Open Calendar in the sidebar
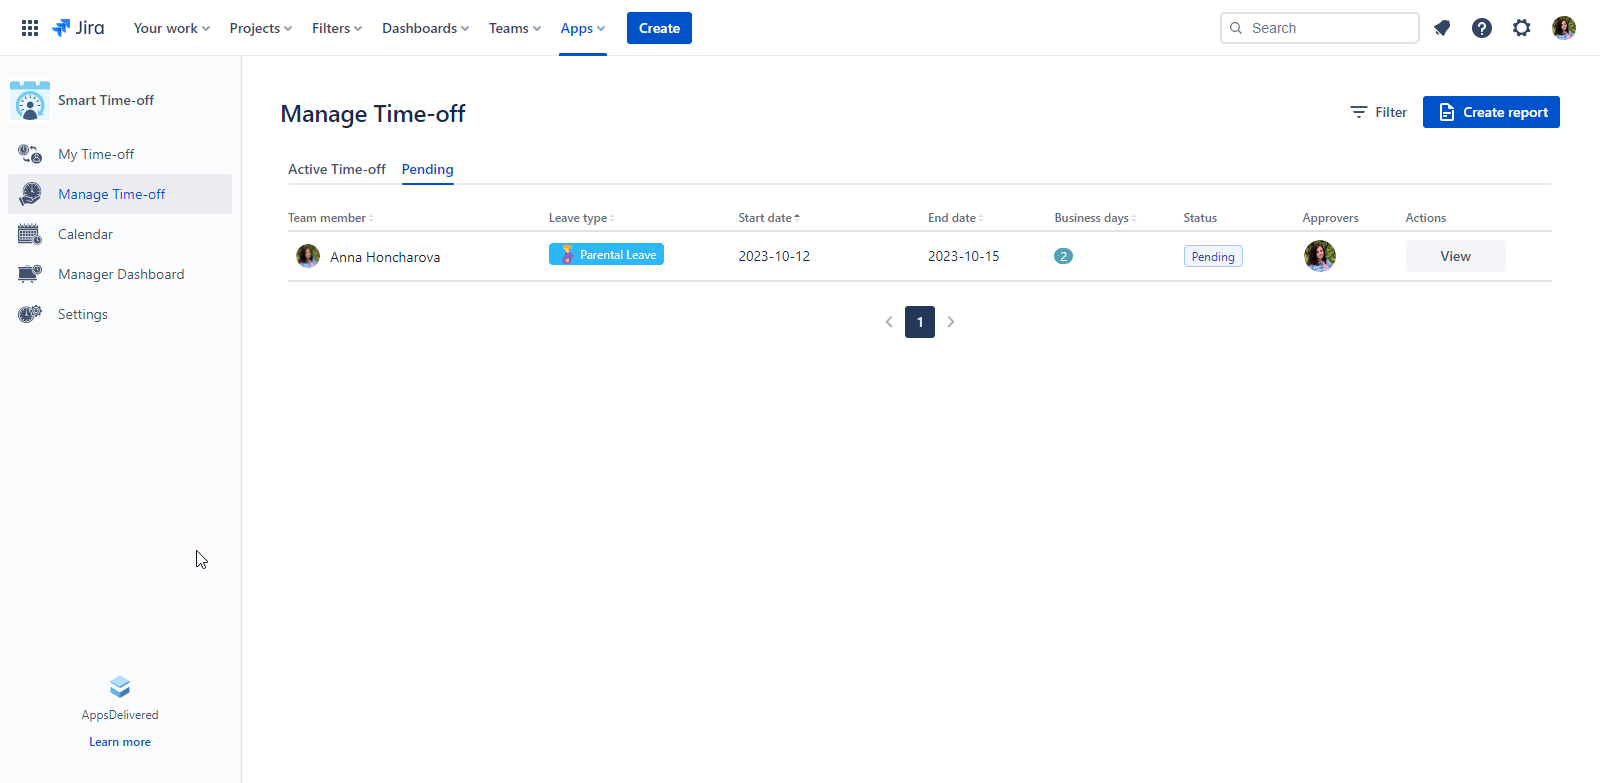The width and height of the screenshot is (1600, 783). click(x=85, y=234)
